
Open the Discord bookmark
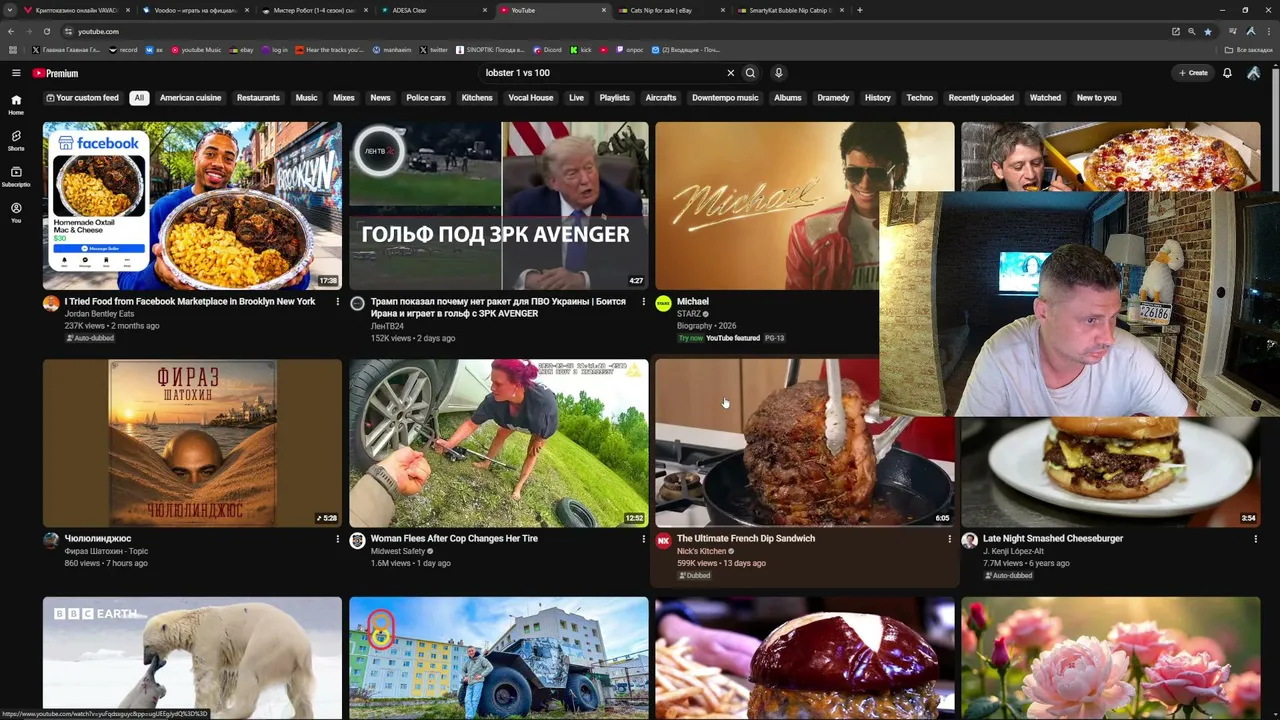coord(548,50)
